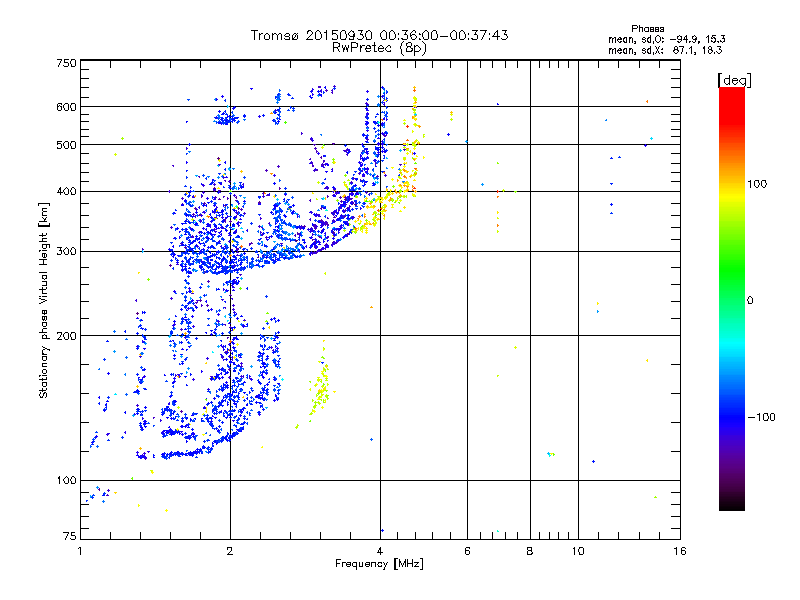Click the x-axis label '1'
The image size is (800, 600).
[80, 551]
